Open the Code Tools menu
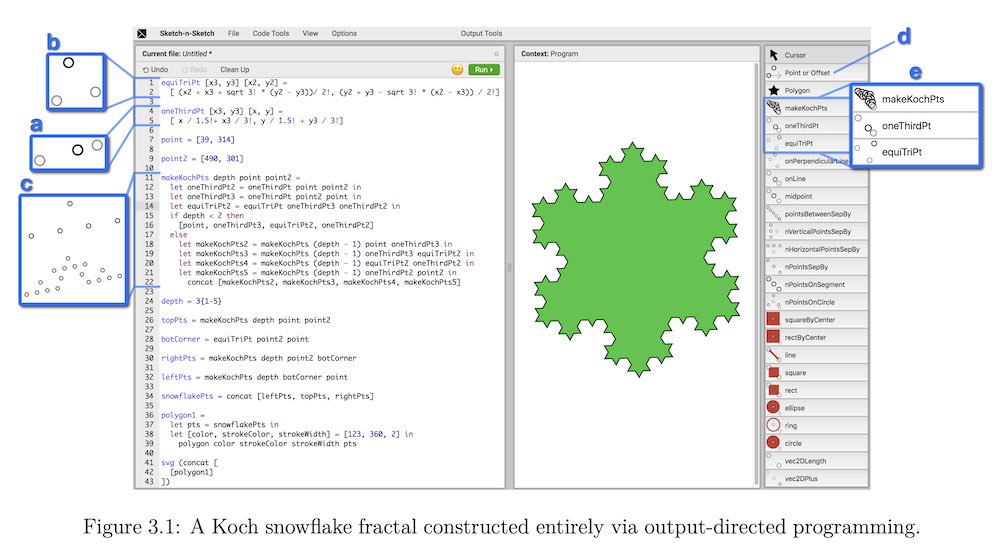Image resolution: width=1000 pixels, height=552 pixels. pyautogui.click(x=270, y=34)
